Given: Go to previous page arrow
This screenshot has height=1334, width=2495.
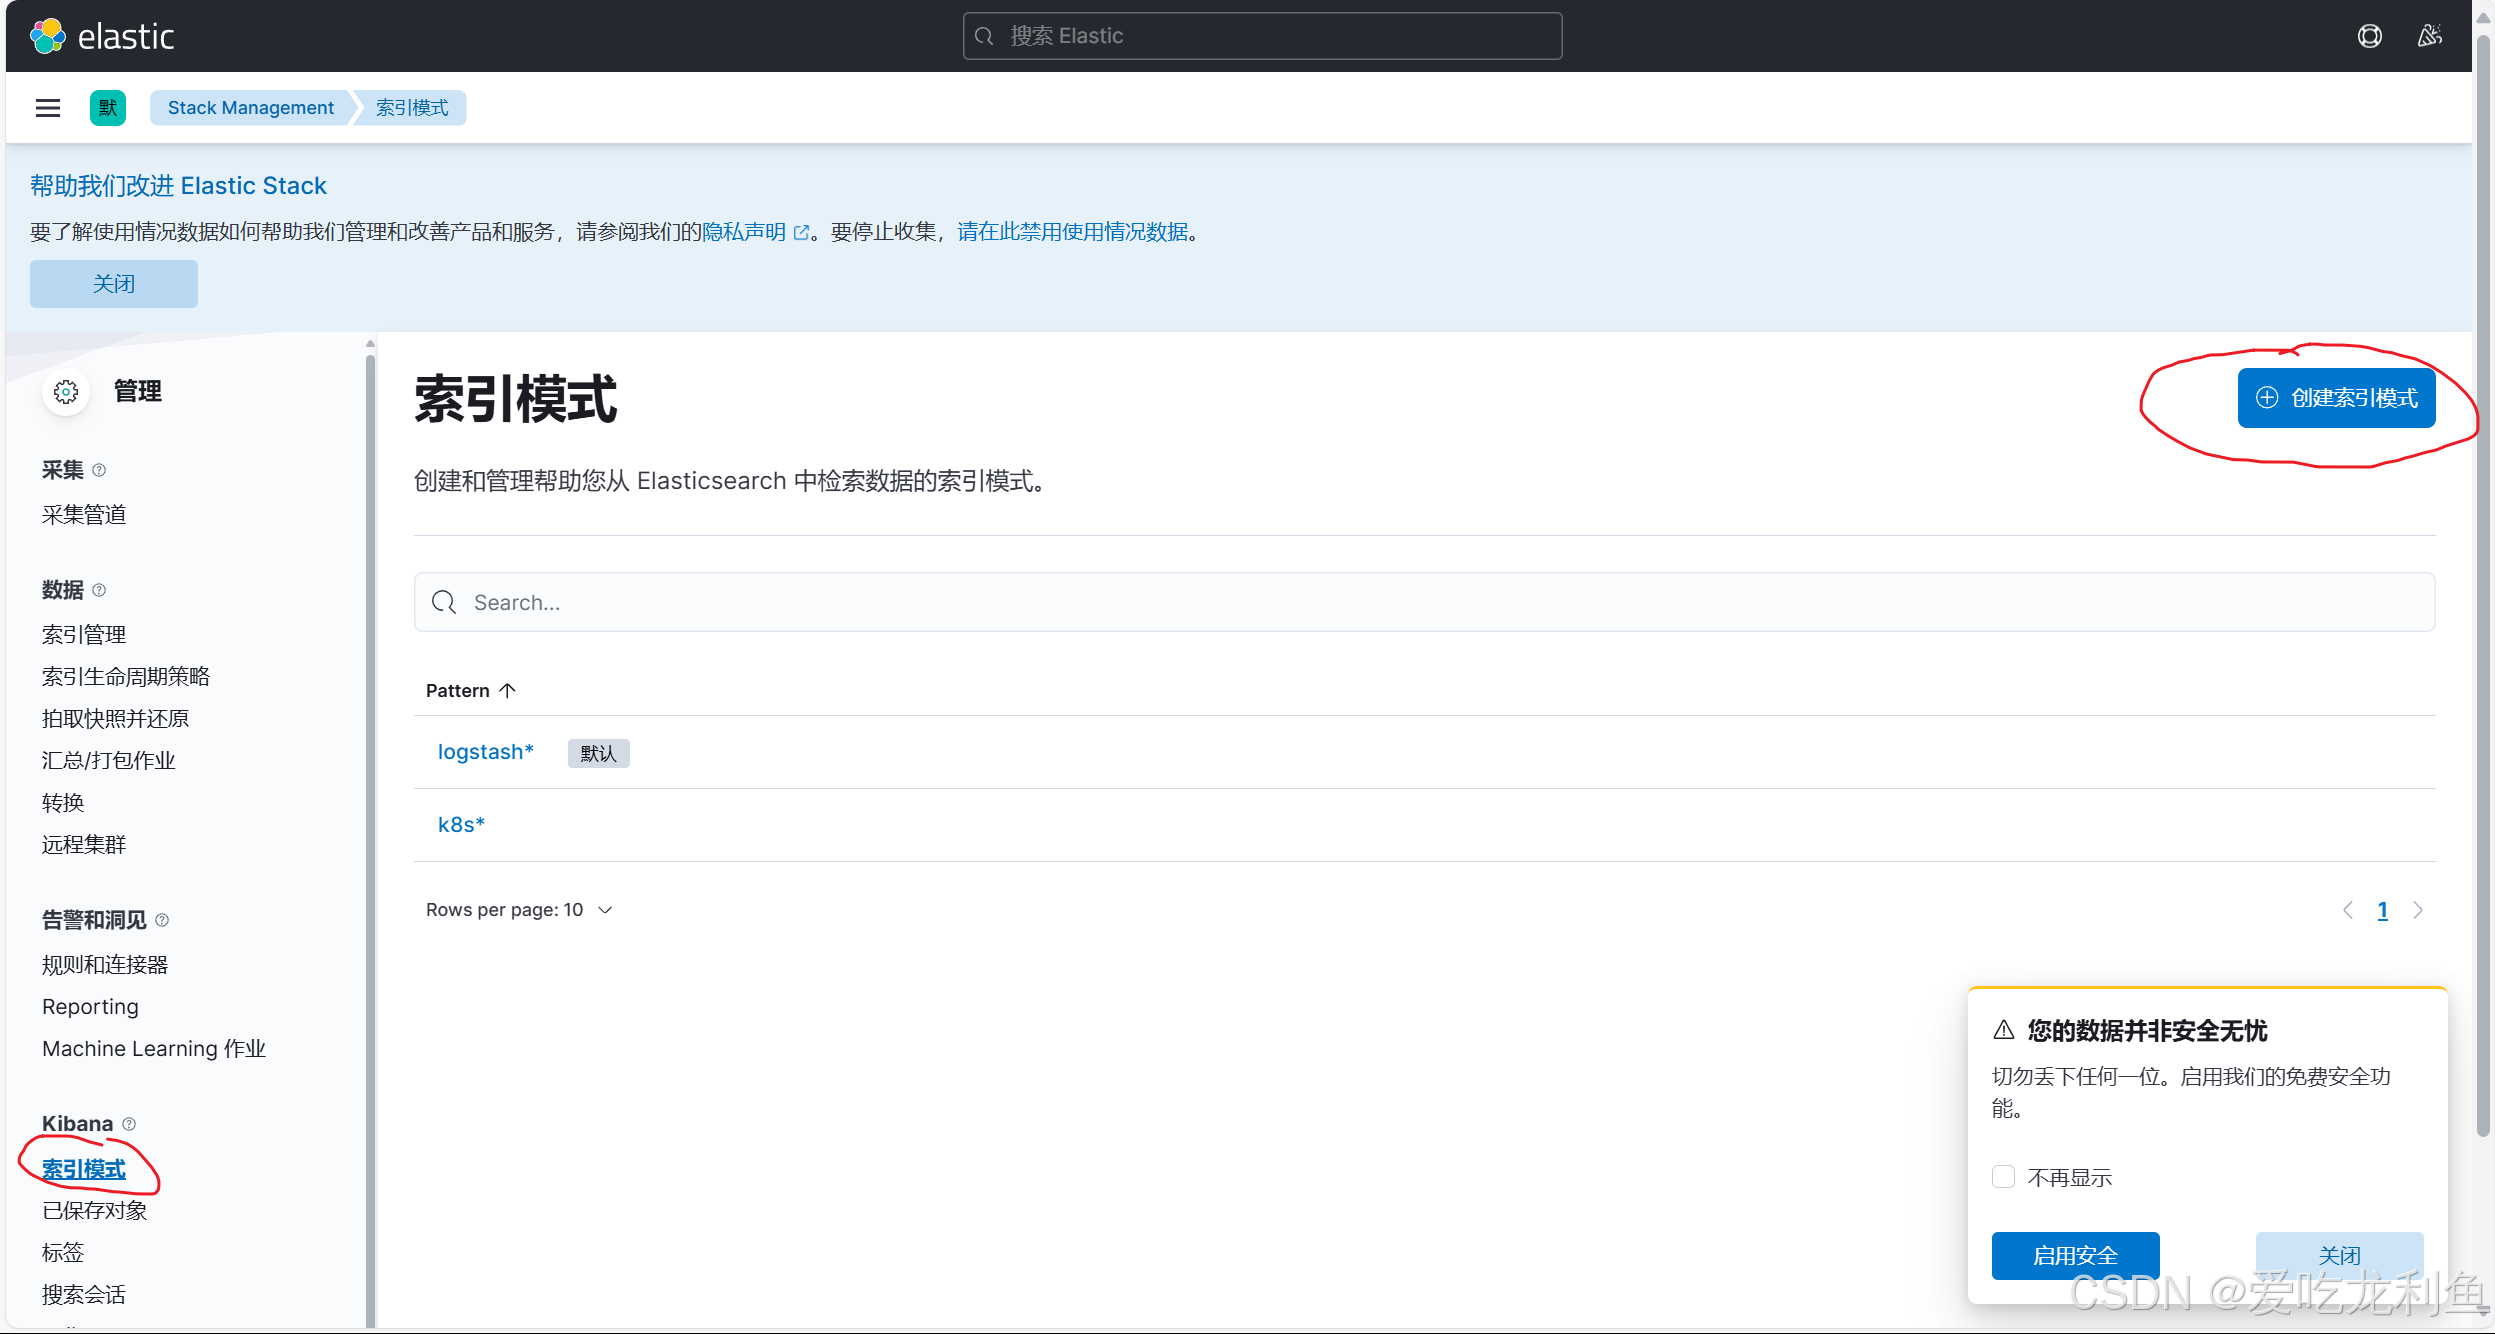Looking at the screenshot, I should tap(2348, 910).
